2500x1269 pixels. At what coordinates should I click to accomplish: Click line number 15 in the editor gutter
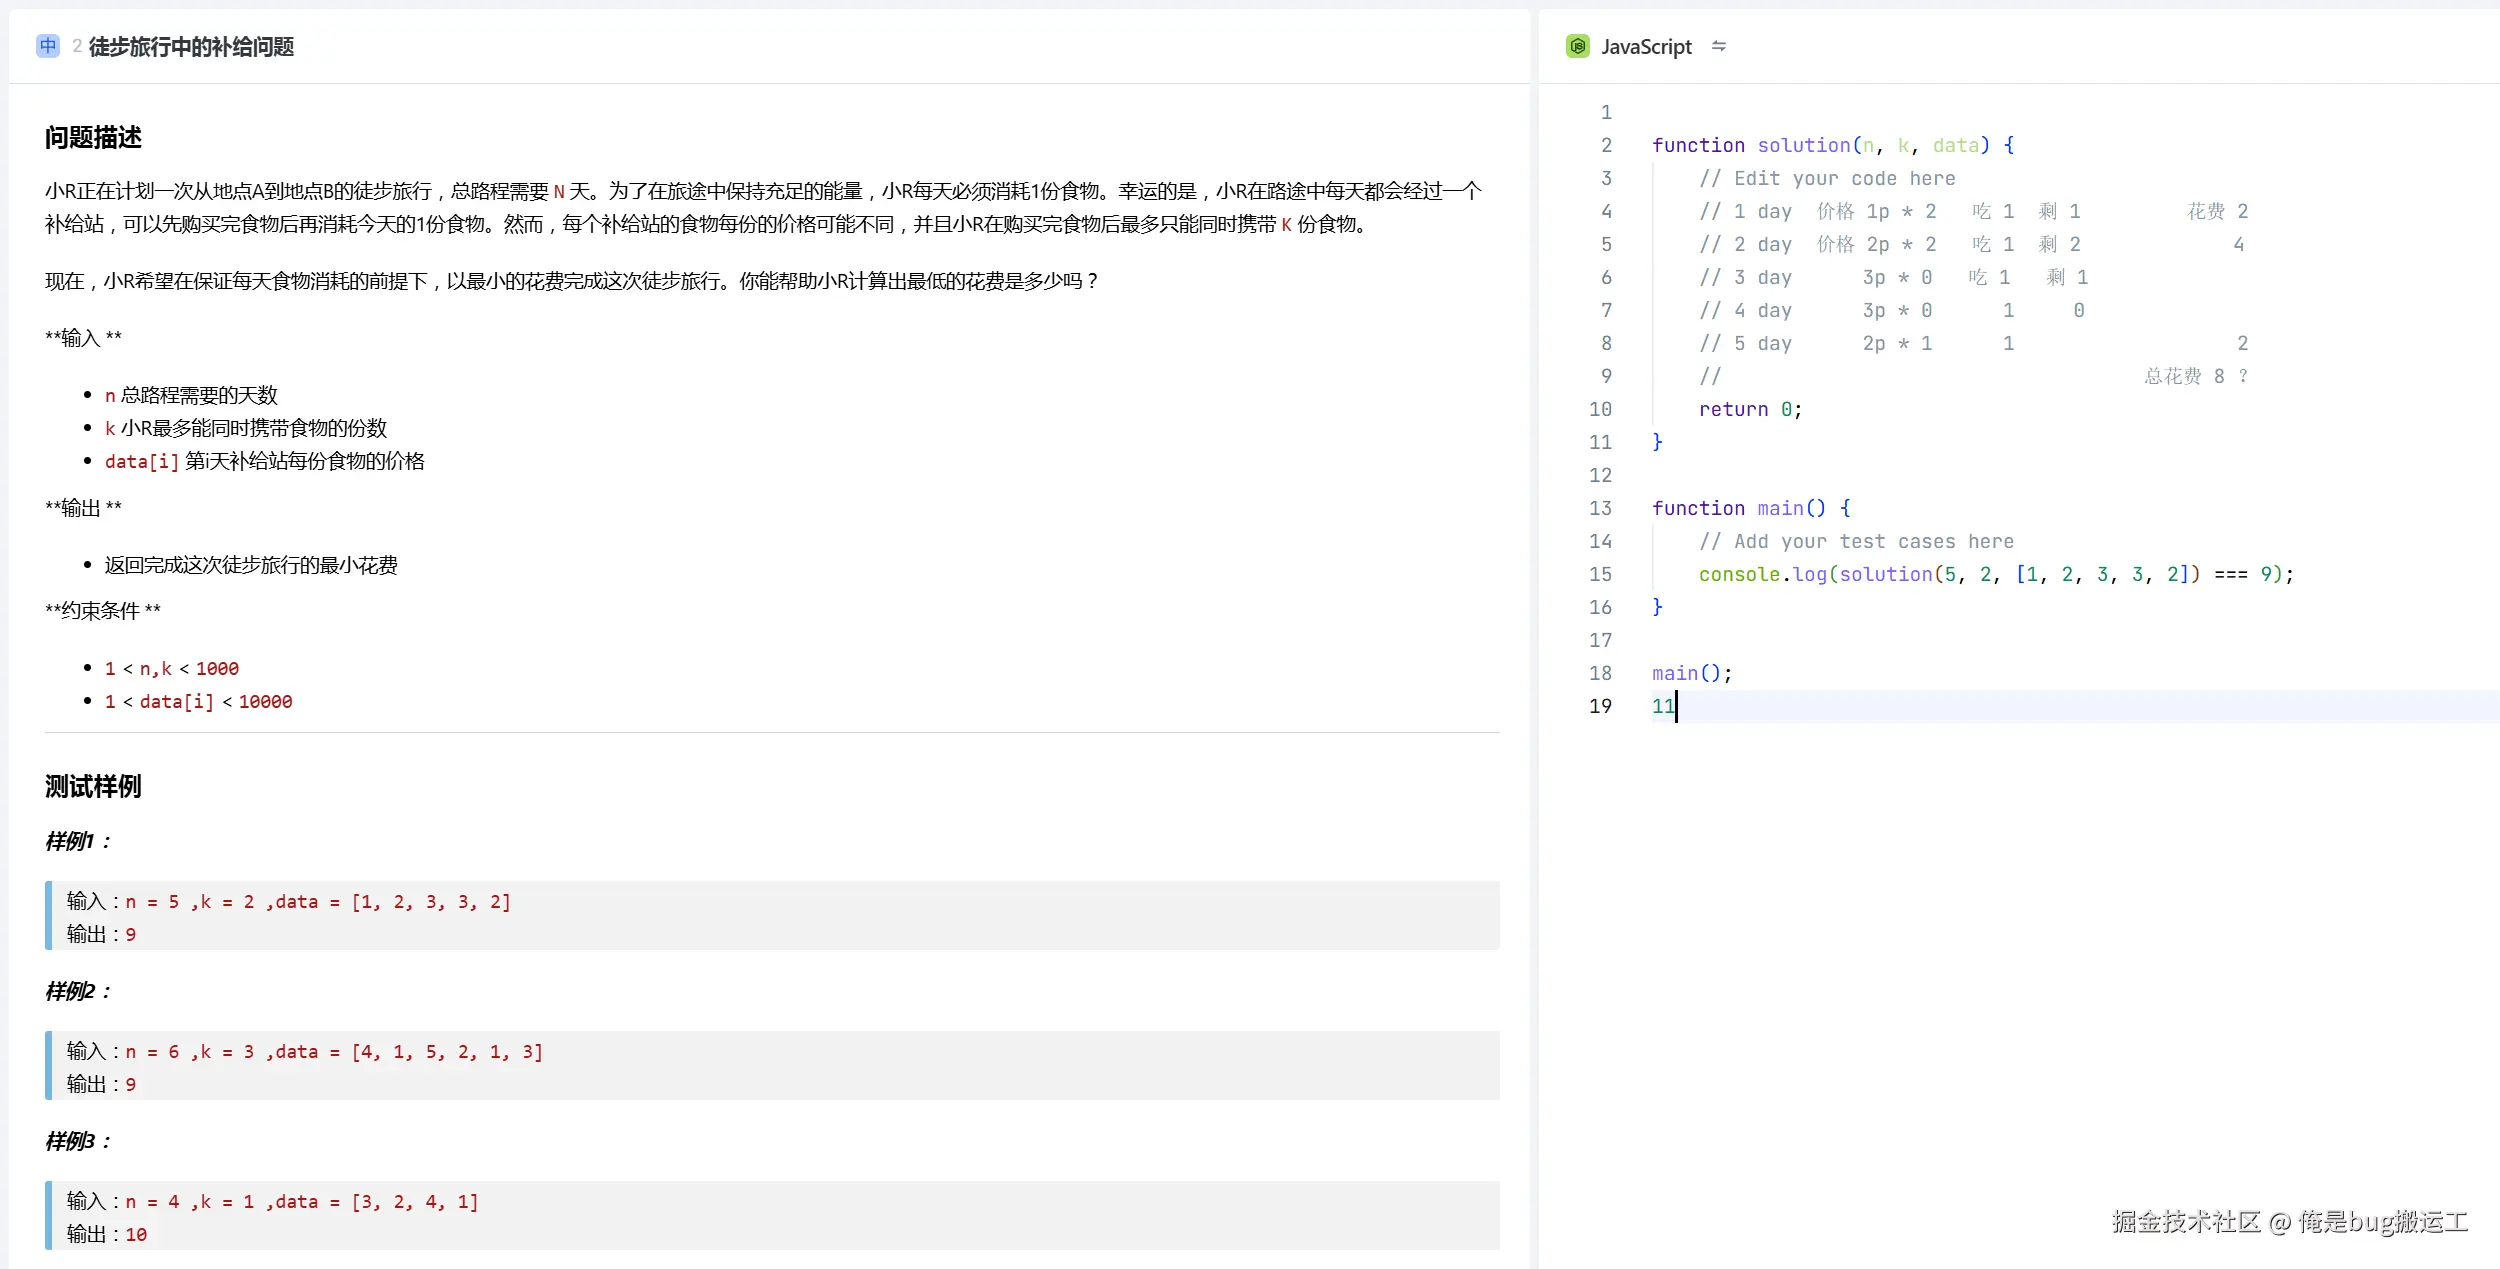[1601, 574]
